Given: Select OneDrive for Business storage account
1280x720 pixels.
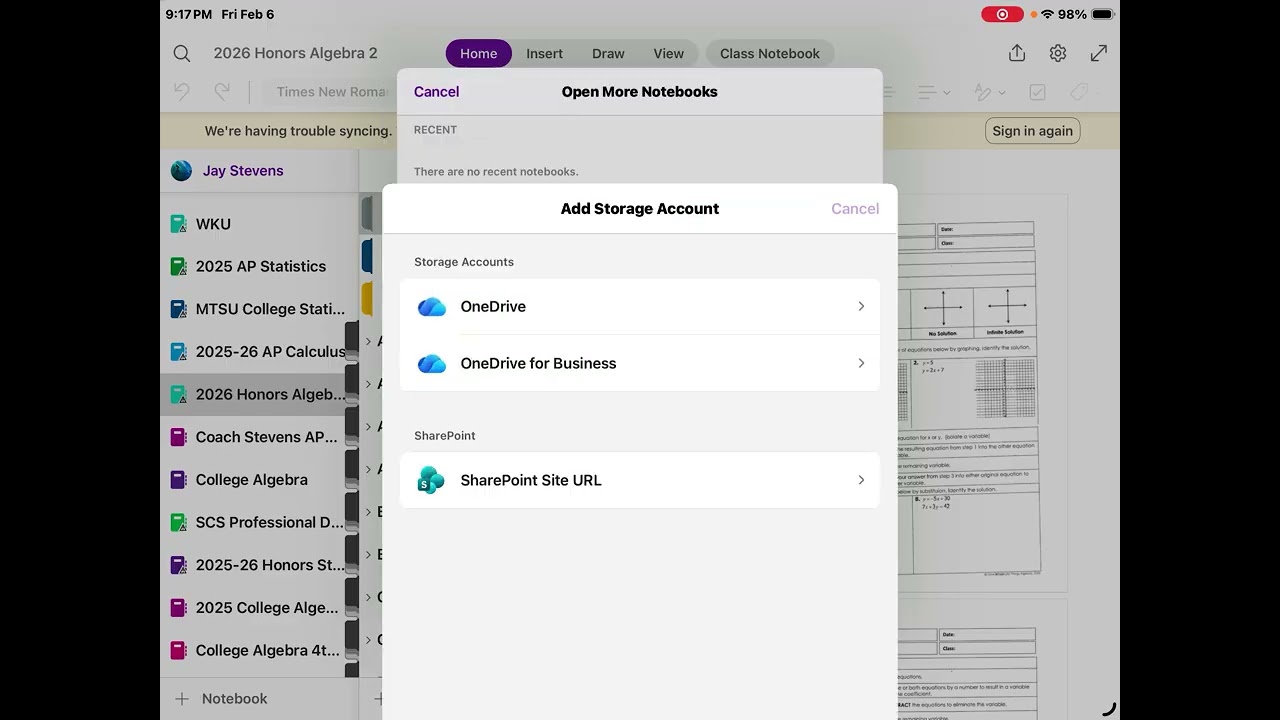Looking at the screenshot, I should pos(640,364).
